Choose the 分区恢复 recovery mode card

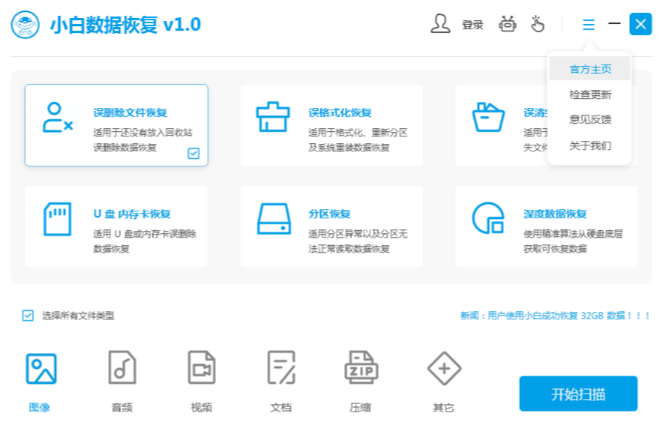point(331,226)
